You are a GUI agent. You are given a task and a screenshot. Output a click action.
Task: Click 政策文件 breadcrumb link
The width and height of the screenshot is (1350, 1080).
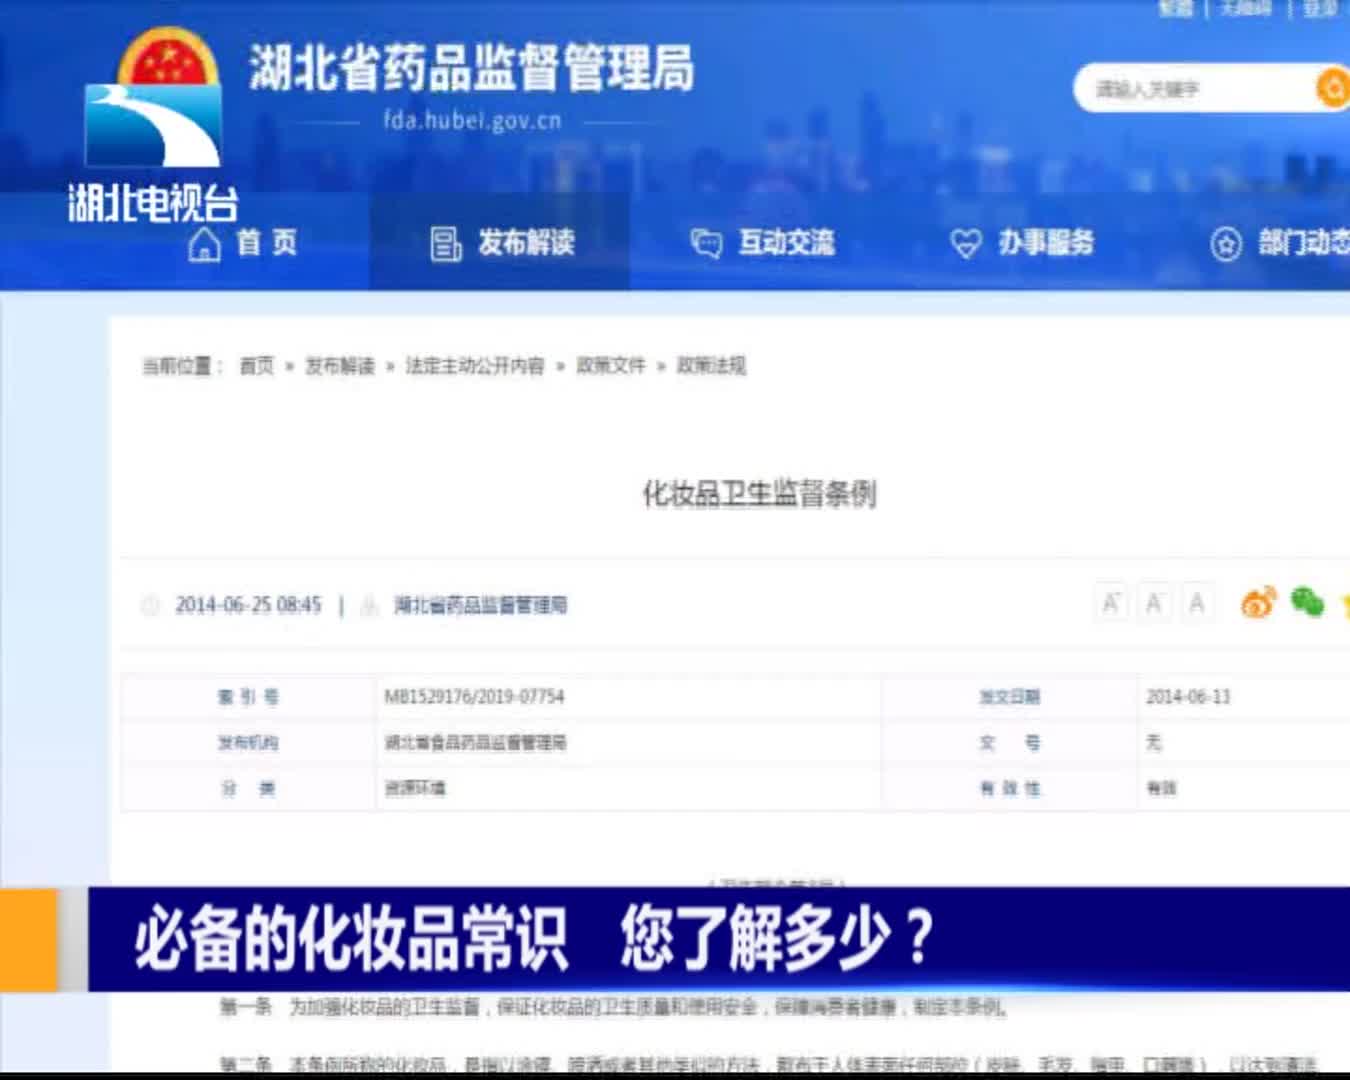611,366
